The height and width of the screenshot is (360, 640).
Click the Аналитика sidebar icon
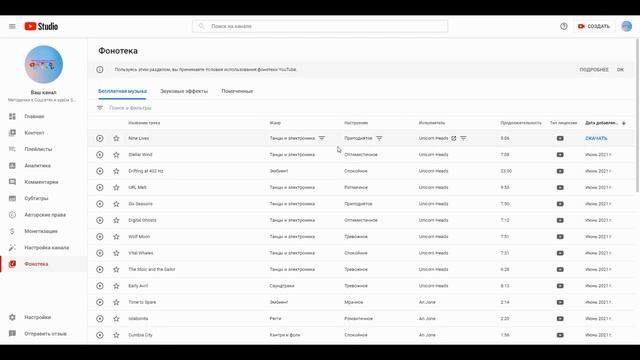pyautogui.click(x=12, y=165)
